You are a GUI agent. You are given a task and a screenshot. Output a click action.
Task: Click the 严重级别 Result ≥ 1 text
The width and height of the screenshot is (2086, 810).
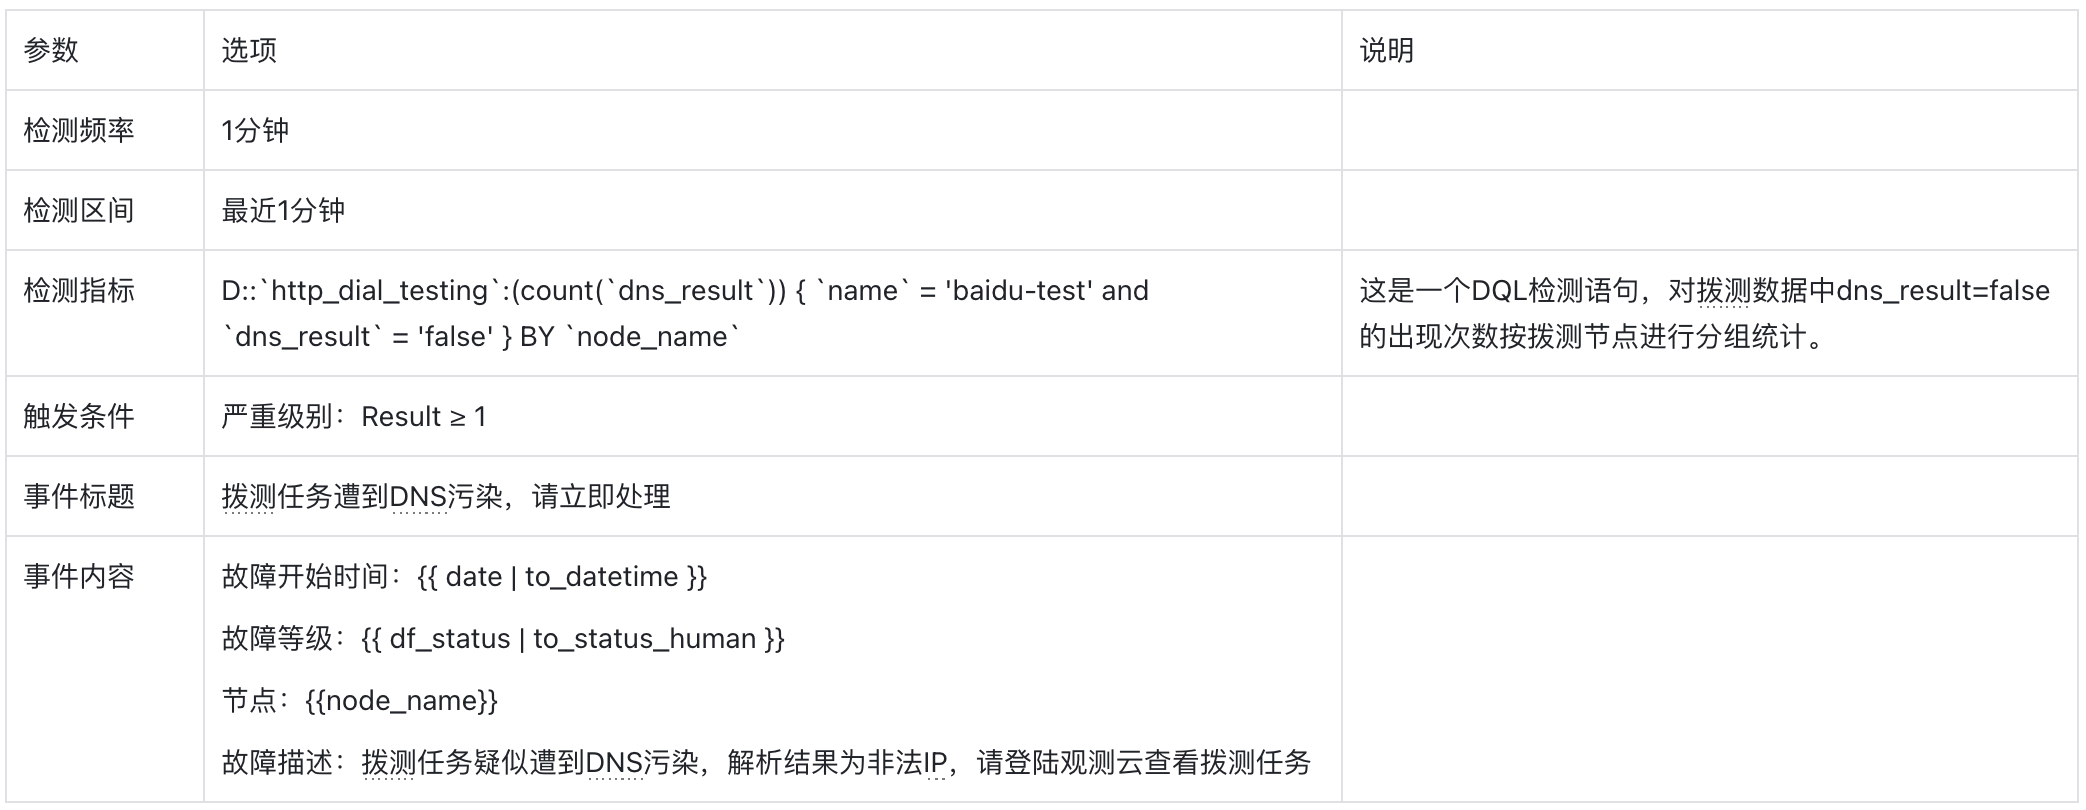point(354,416)
